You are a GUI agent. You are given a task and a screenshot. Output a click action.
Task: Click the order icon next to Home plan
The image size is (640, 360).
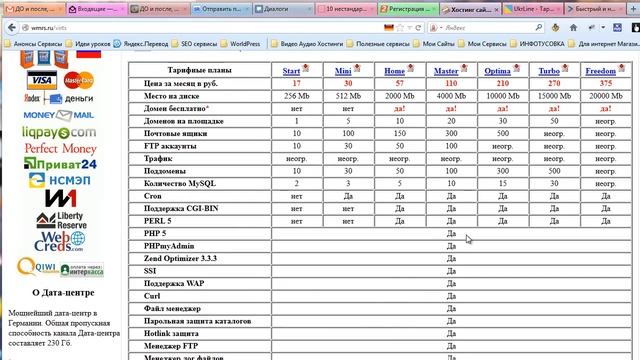[x=411, y=68]
